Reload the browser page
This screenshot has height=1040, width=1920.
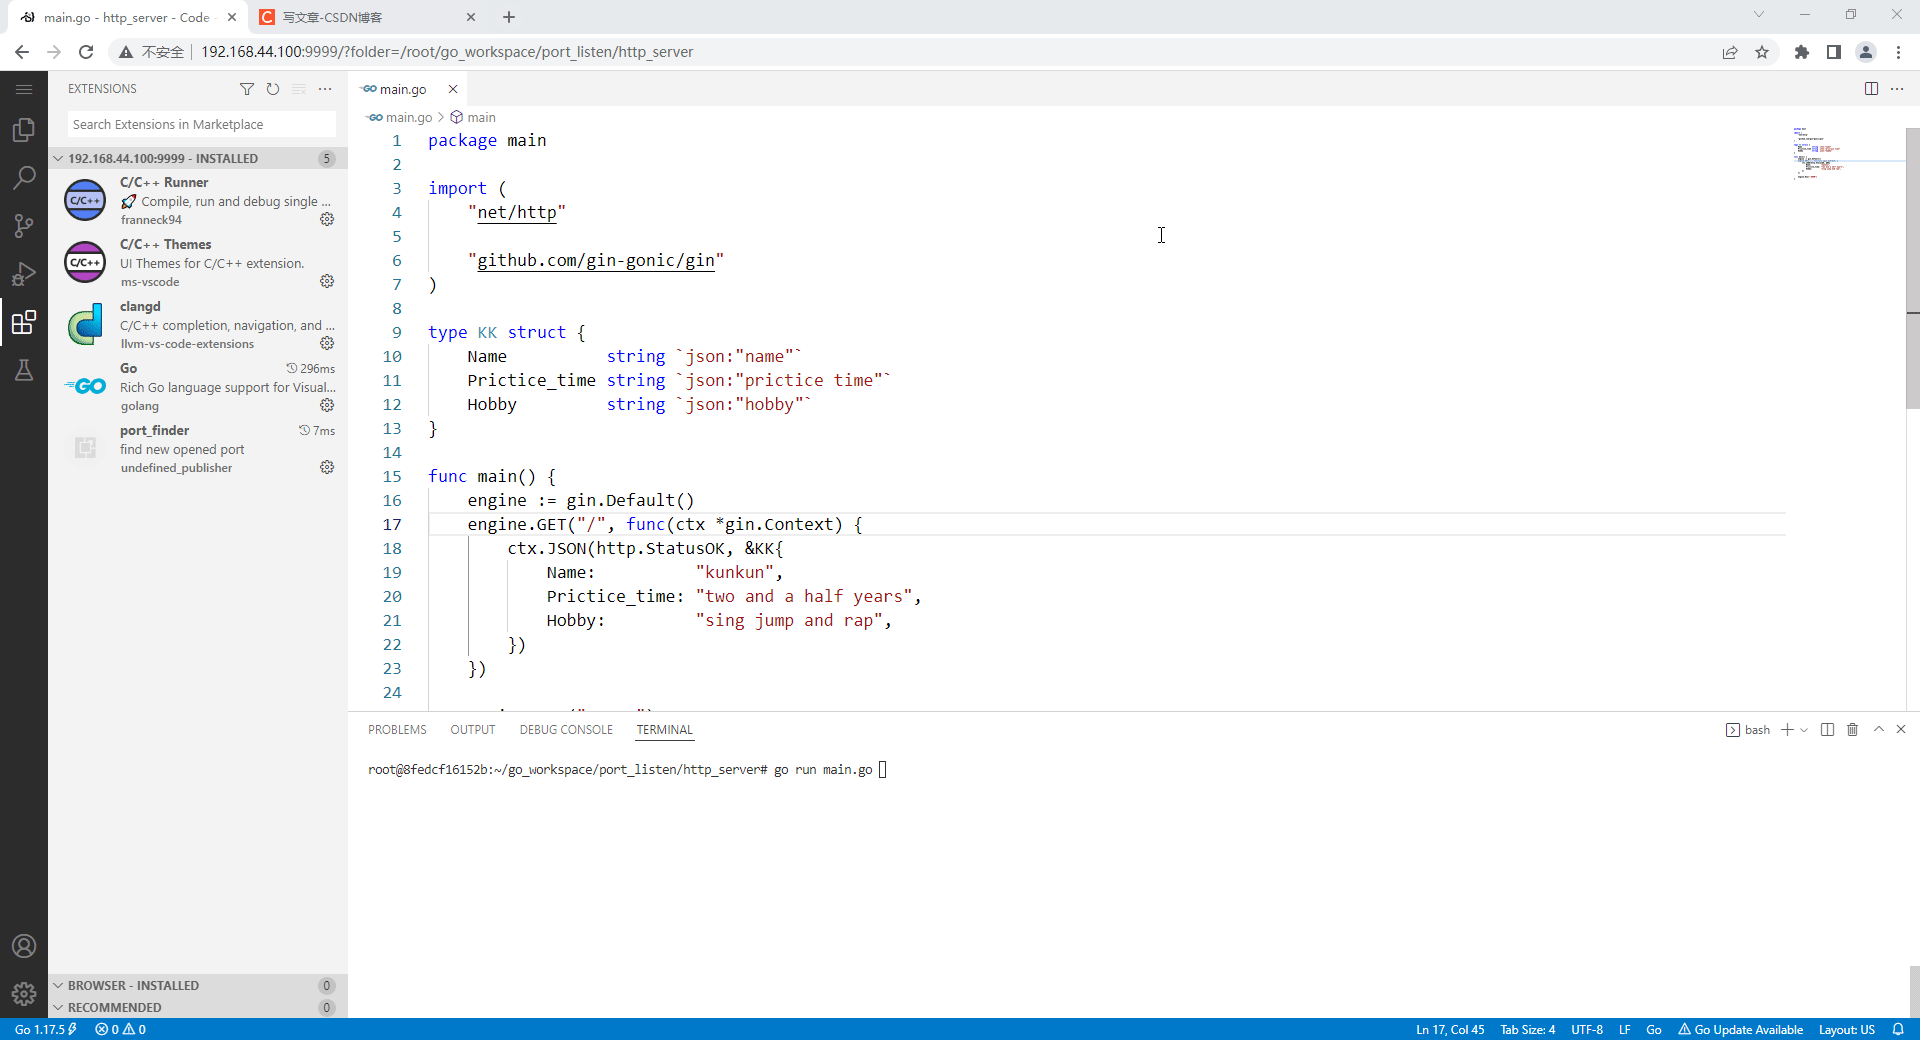86,52
